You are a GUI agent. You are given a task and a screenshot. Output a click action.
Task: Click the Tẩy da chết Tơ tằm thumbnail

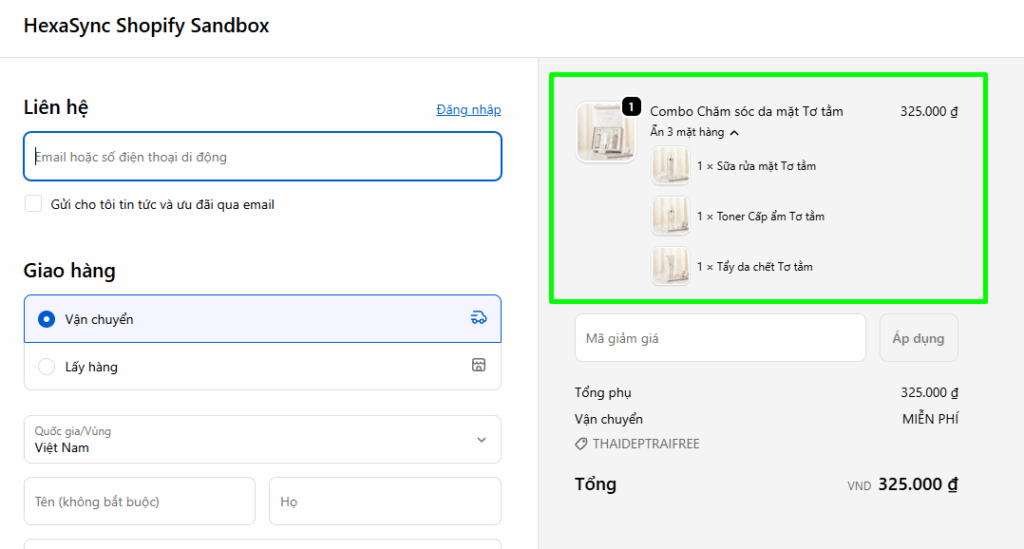click(670, 267)
